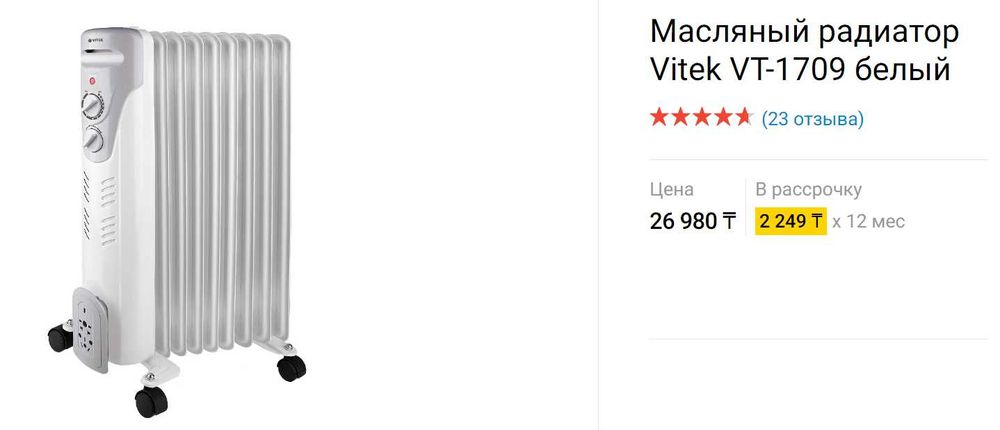
Task: Click the partially filled fifth star
Action: coord(744,117)
